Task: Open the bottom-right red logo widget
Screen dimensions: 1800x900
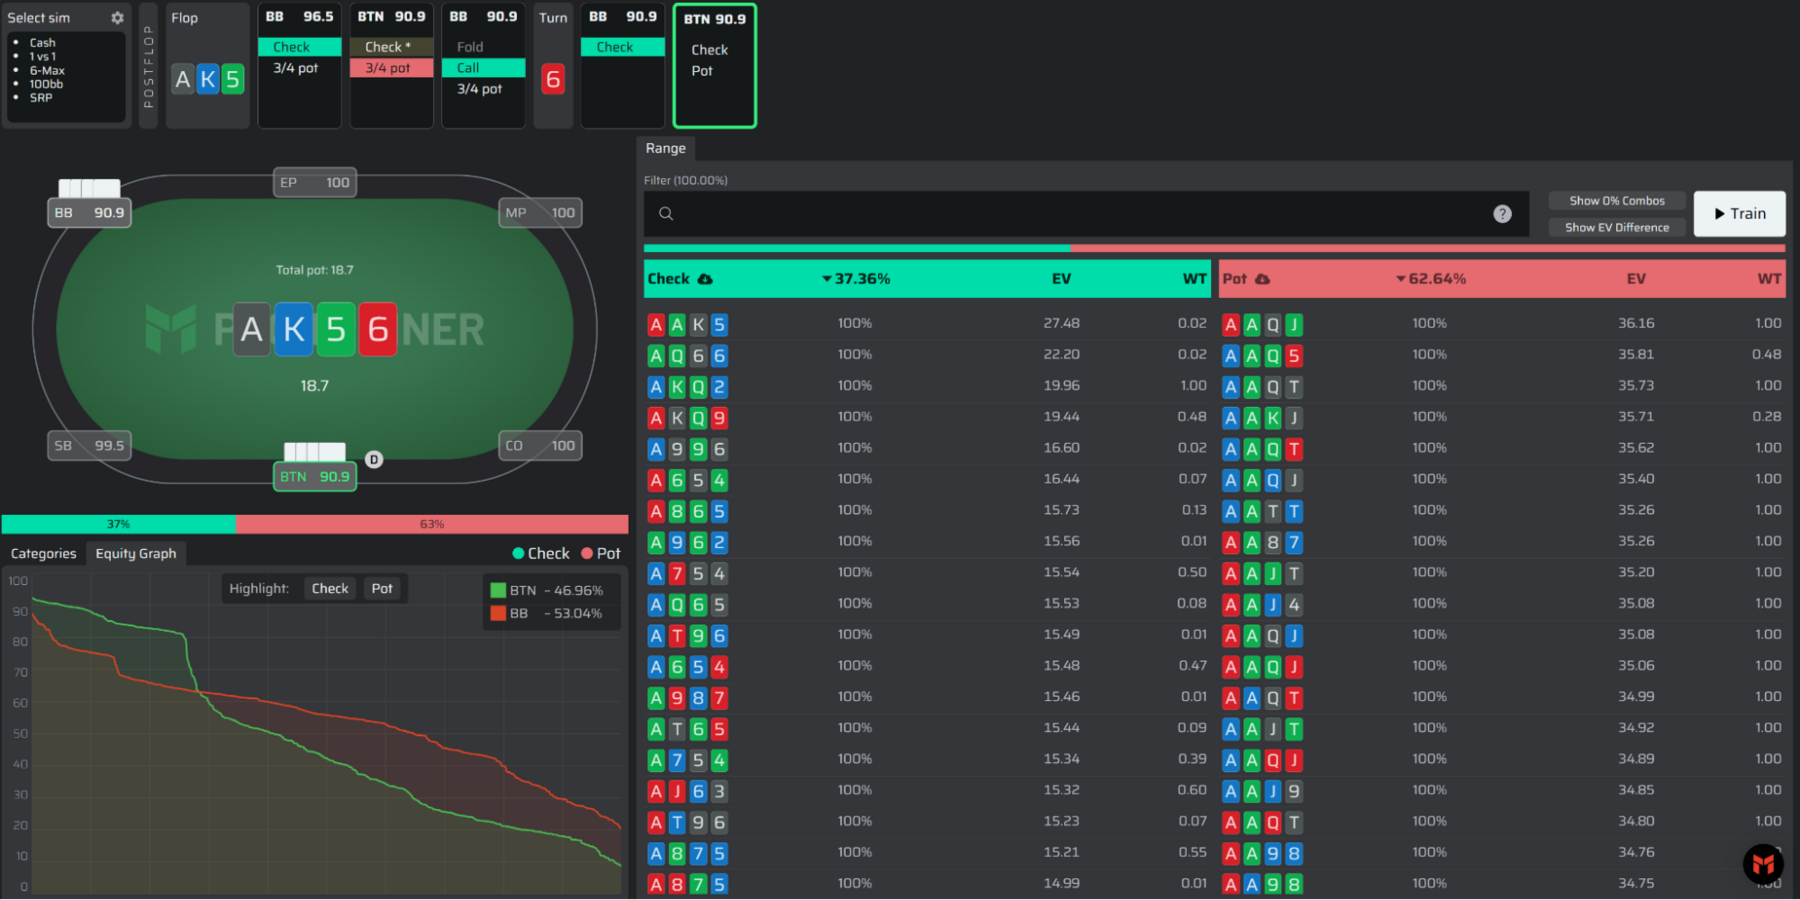Action: coord(1763,863)
